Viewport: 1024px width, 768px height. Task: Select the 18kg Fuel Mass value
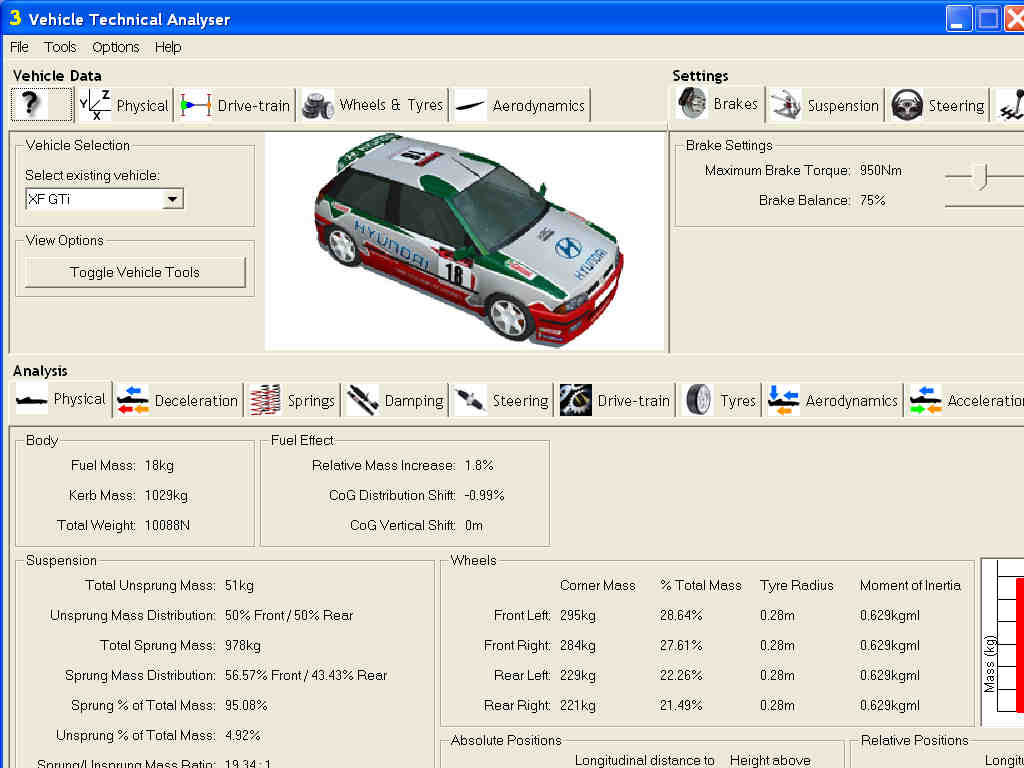[x=159, y=466]
